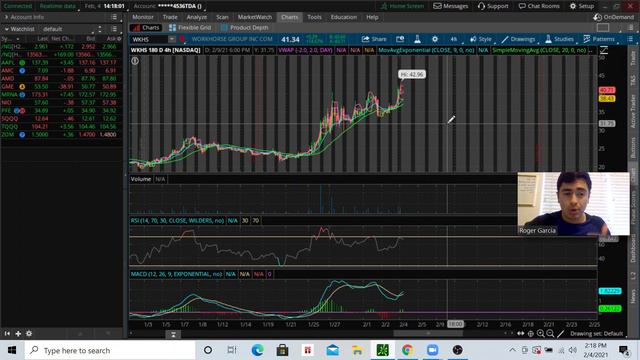Click the yellow alert icon beside GME
The height and width of the screenshot is (360, 640).
click(22, 87)
